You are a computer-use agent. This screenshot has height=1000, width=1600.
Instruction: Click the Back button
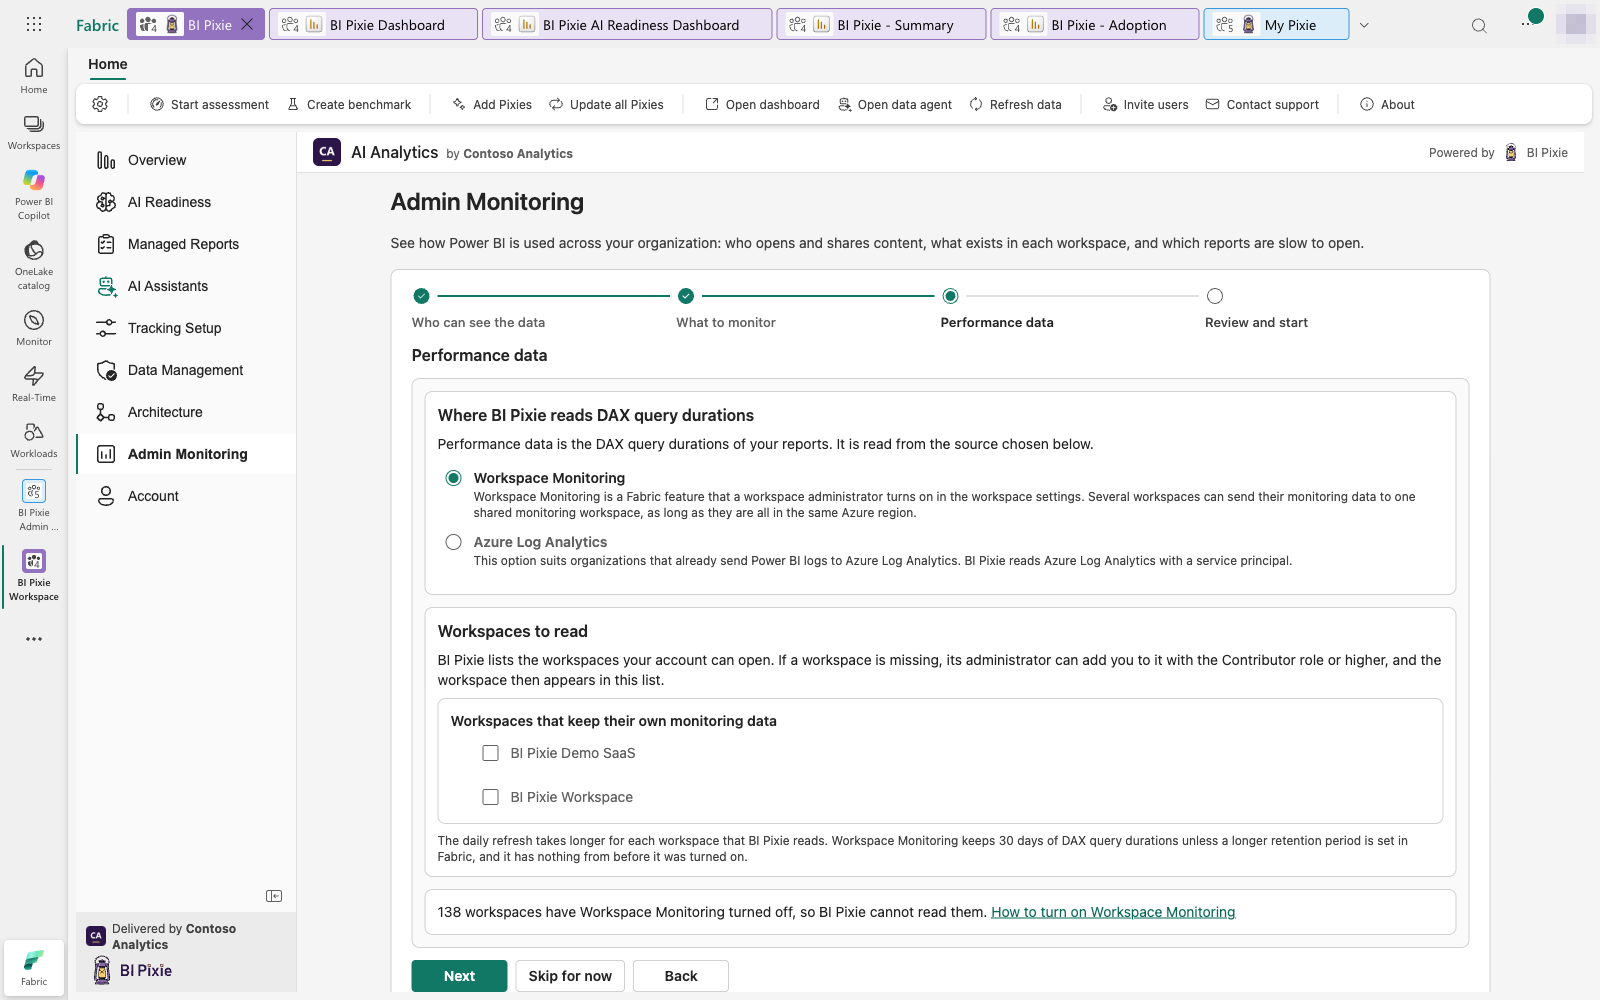681,976
